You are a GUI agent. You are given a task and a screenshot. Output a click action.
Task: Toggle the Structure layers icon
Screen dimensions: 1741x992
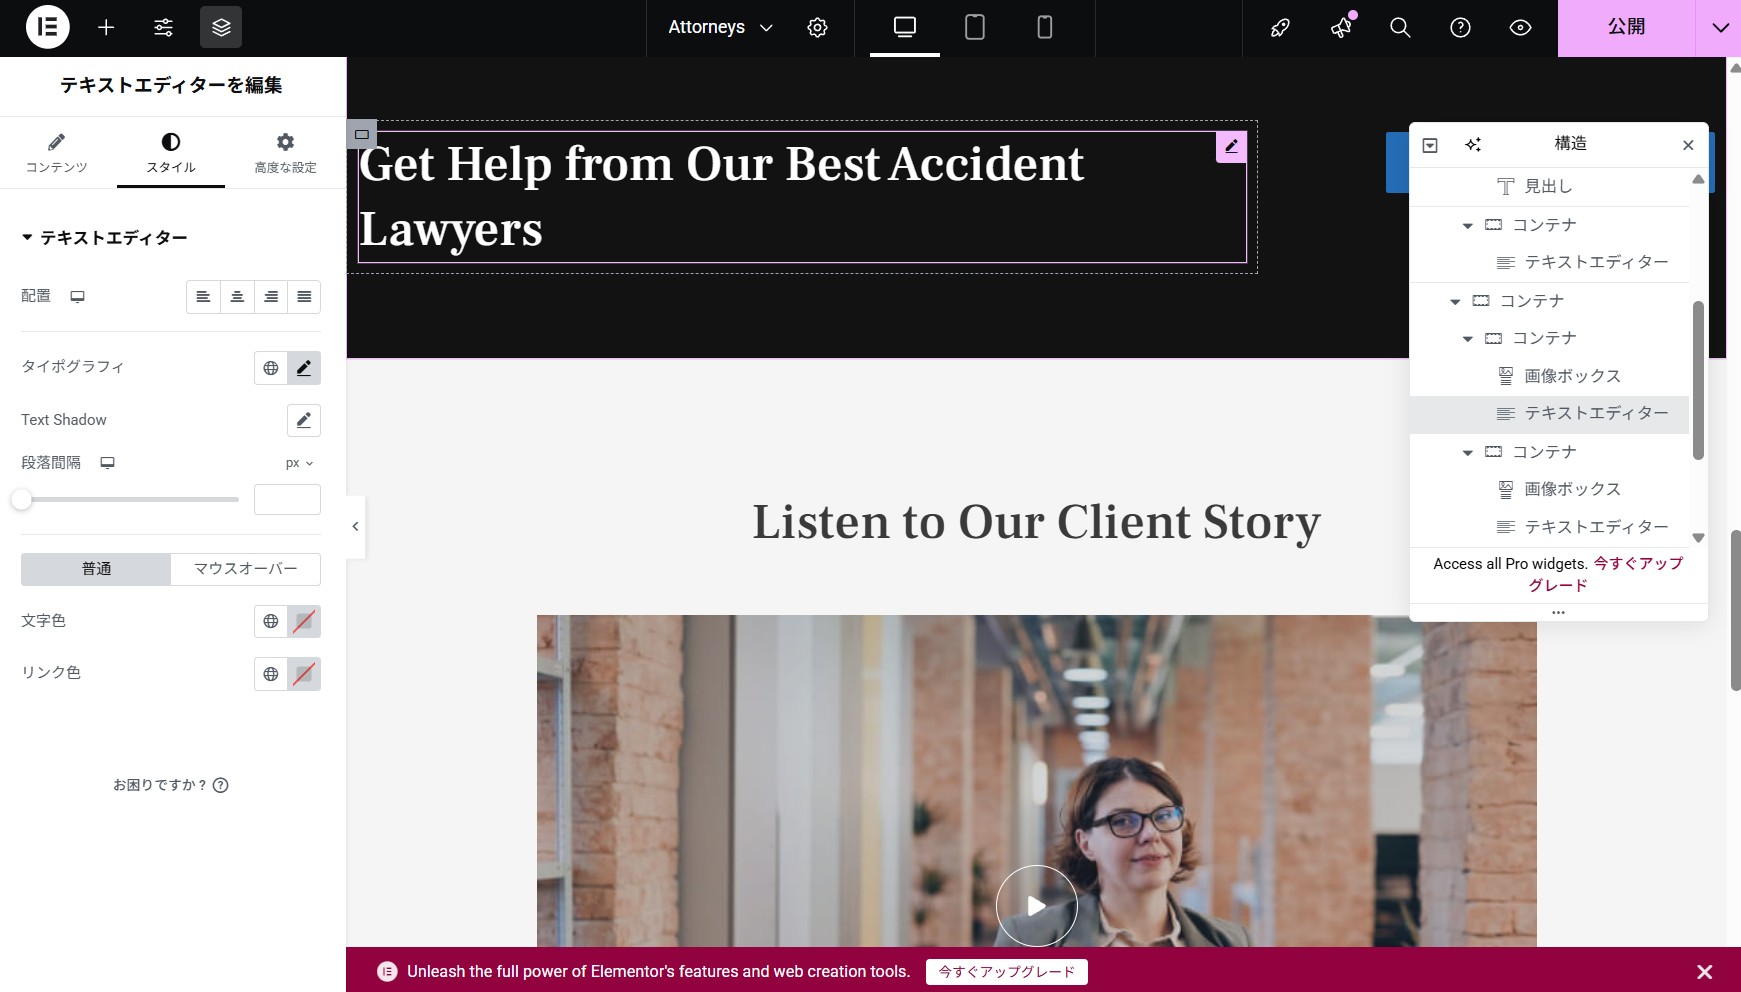point(221,28)
